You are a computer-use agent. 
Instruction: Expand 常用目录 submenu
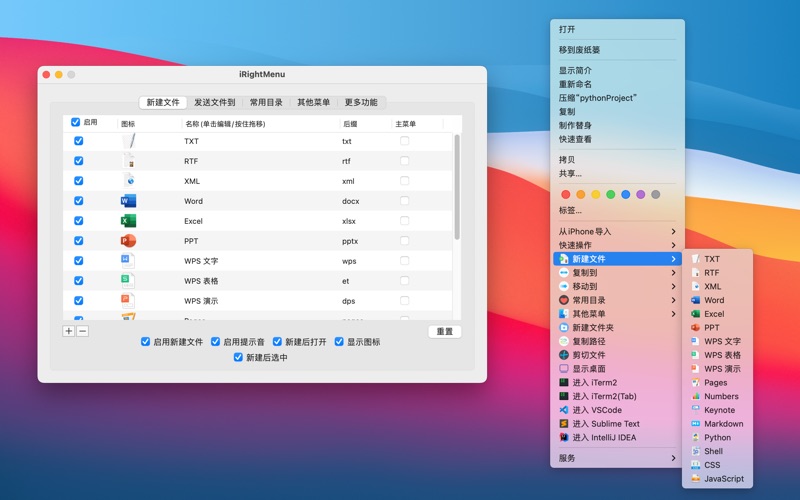pos(617,300)
